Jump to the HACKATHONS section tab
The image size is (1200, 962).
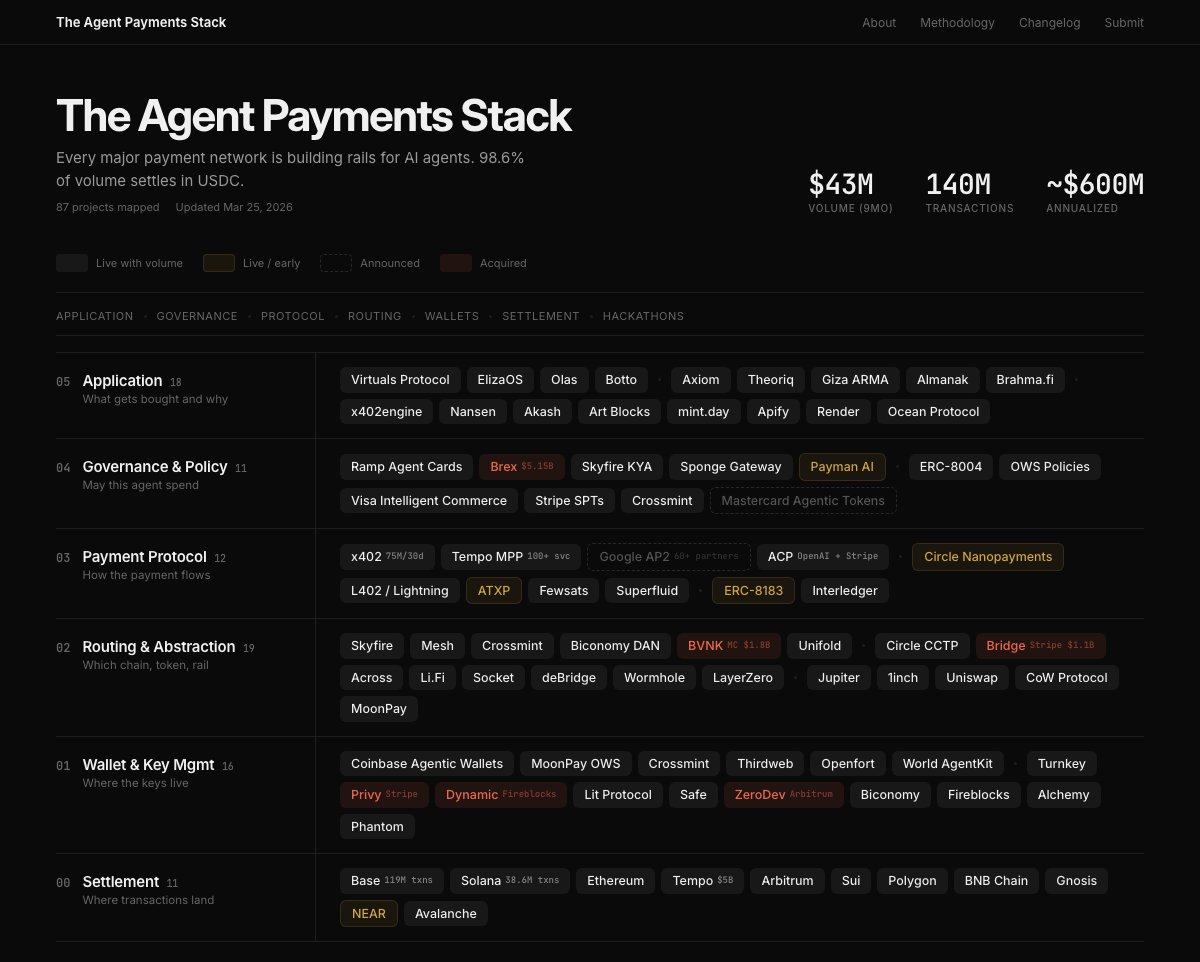[x=643, y=316]
